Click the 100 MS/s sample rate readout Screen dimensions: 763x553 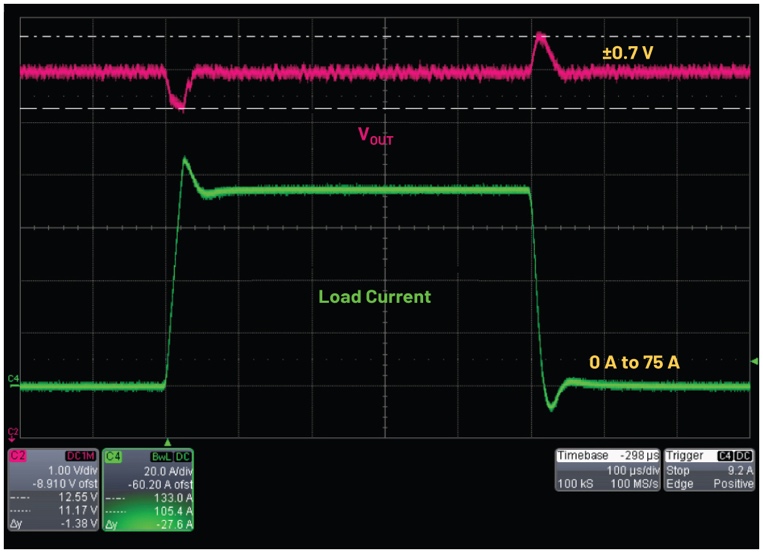631,483
